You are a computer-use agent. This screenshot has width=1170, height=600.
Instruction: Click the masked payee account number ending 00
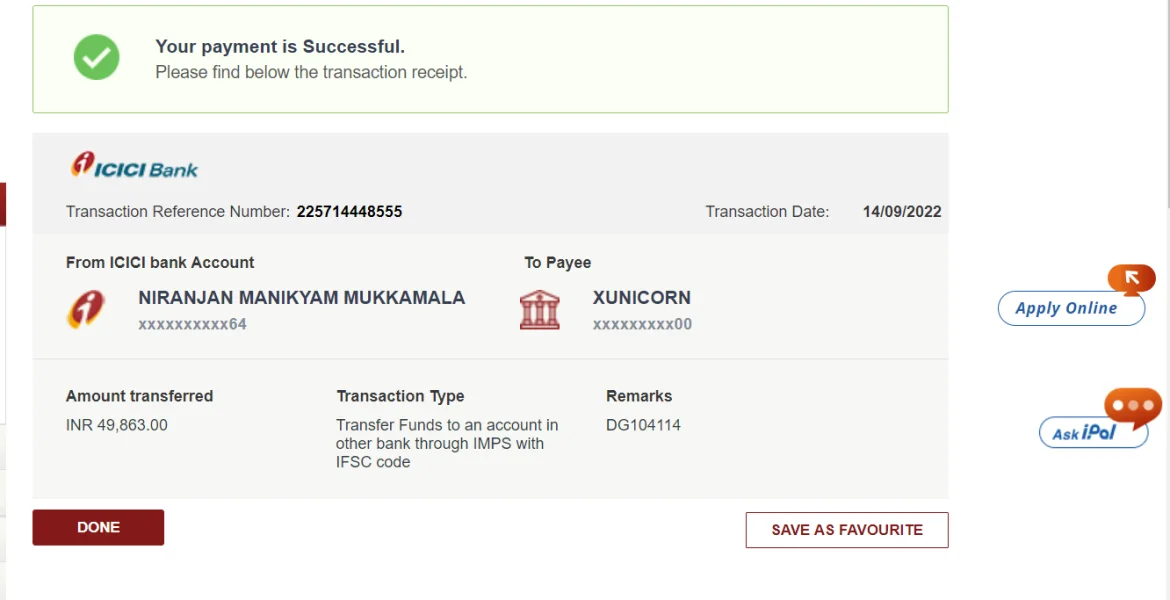642,324
